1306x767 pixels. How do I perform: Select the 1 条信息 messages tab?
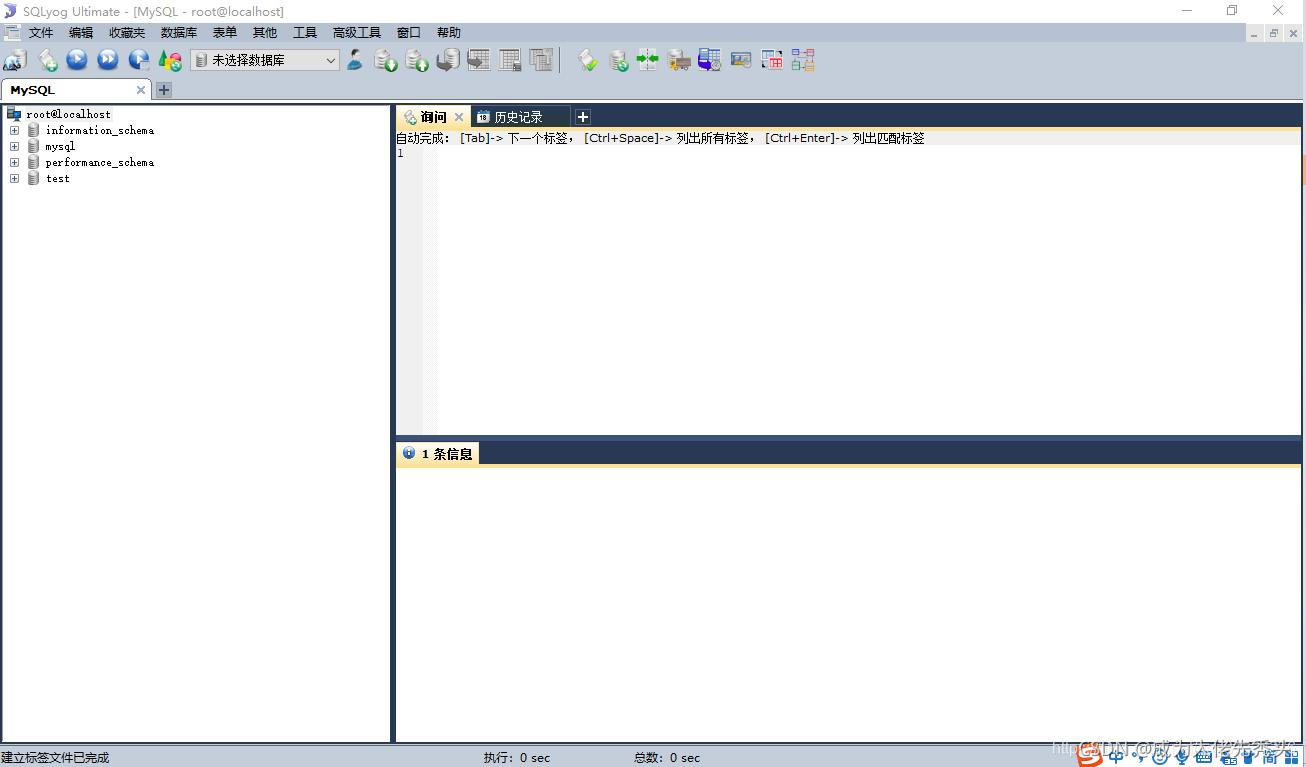[x=438, y=454]
